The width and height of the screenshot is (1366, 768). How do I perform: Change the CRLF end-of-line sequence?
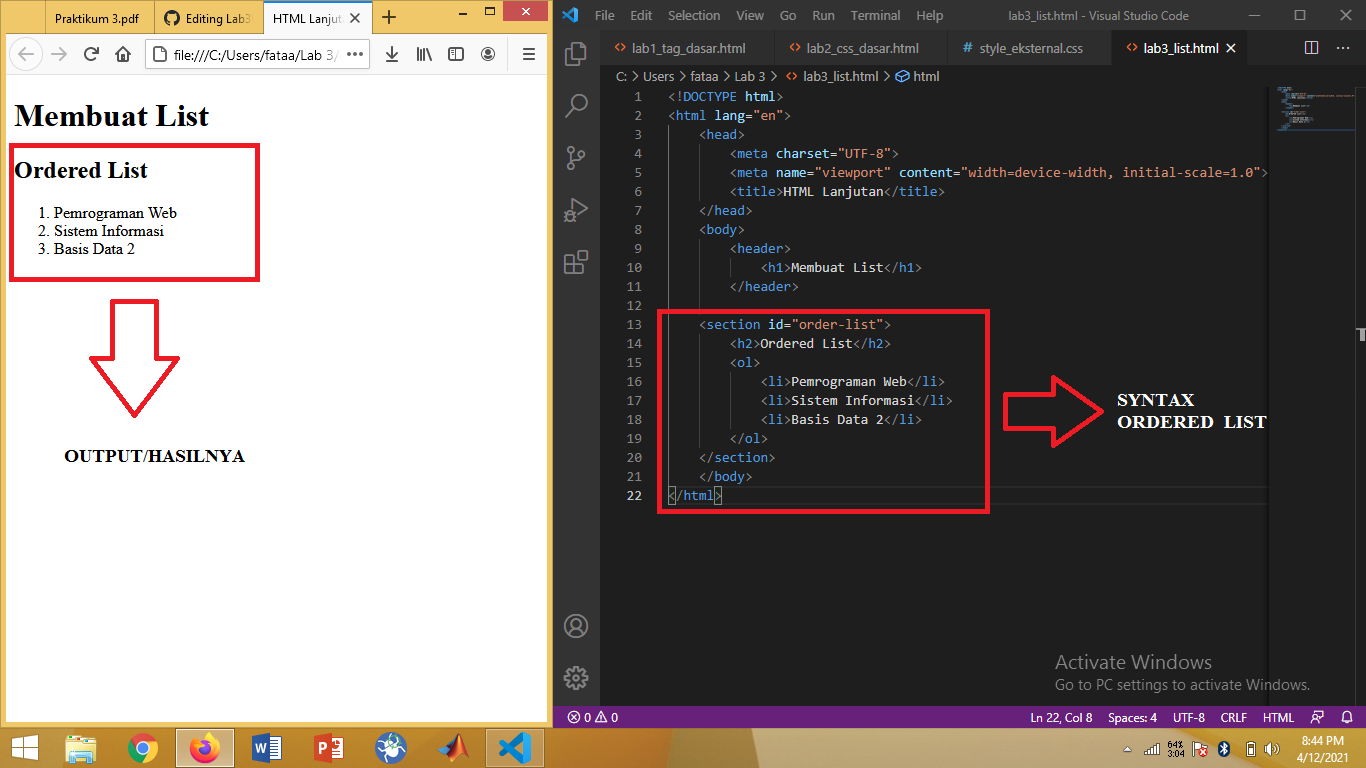1234,717
